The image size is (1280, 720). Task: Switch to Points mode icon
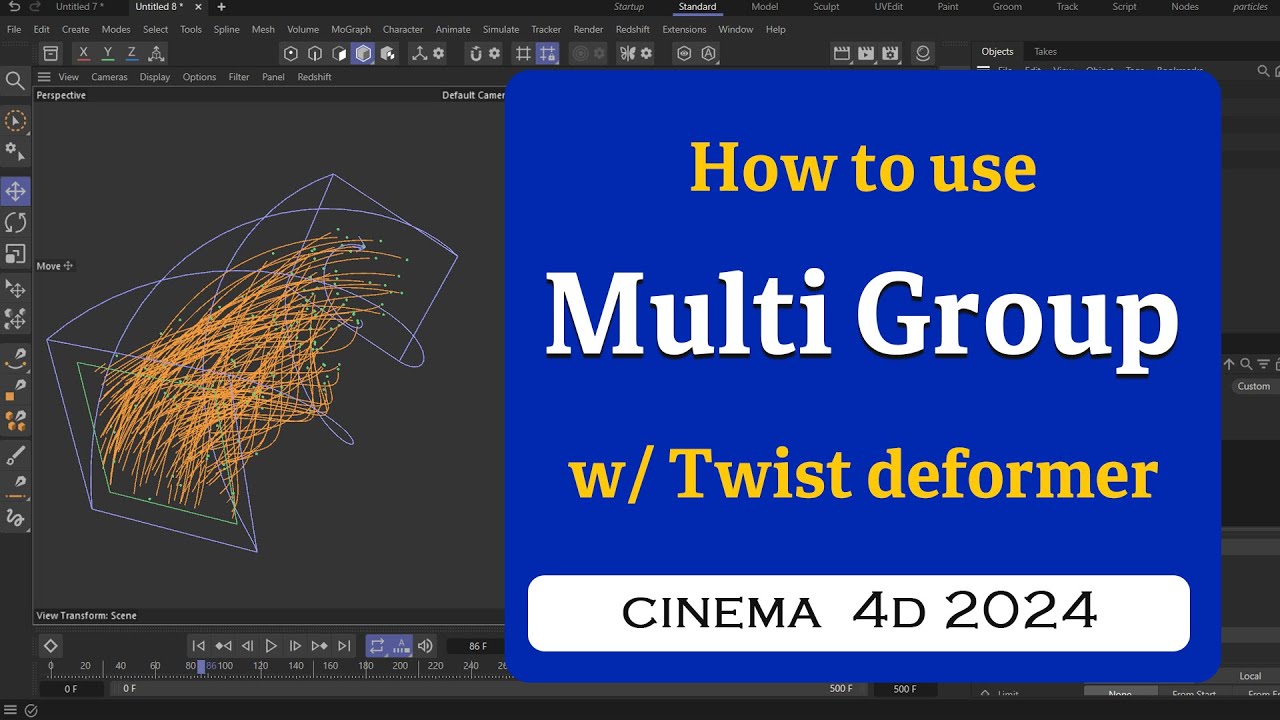(291, 53)
